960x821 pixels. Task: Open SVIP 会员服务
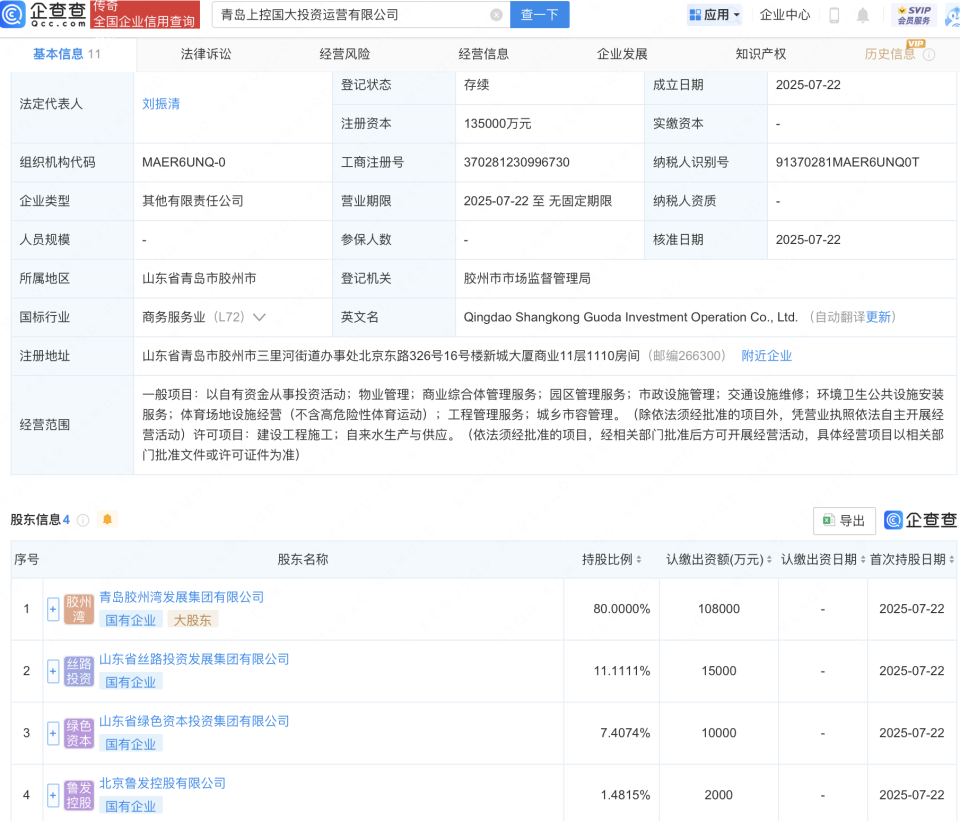913,15
